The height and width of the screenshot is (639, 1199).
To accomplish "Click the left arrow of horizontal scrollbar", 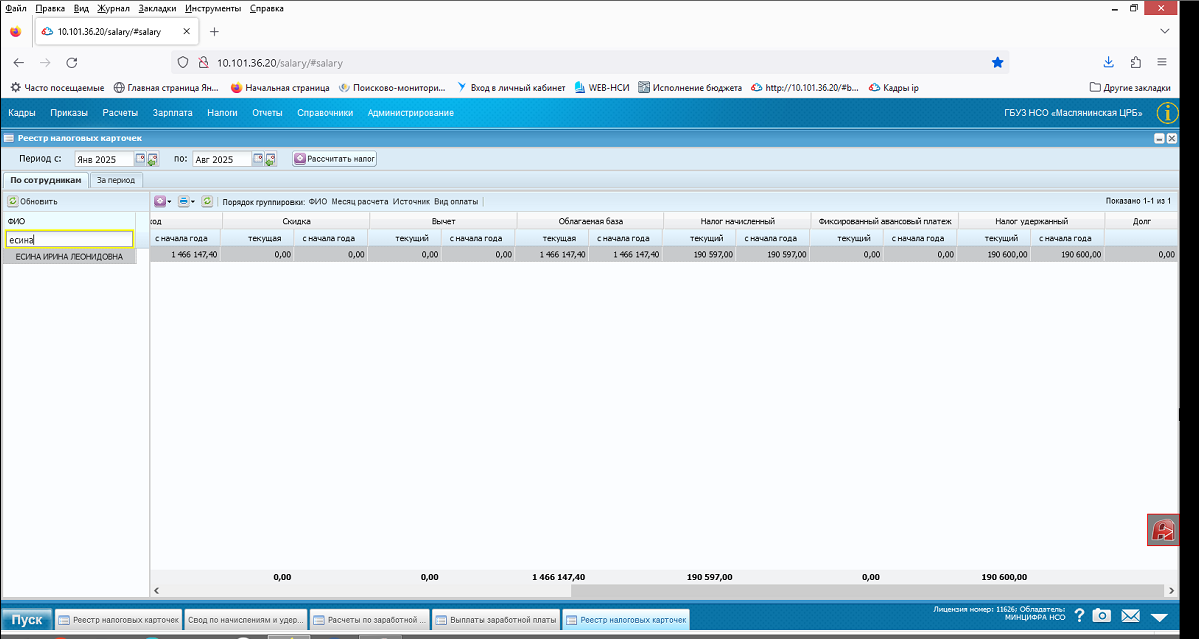I will pos(157,590).
